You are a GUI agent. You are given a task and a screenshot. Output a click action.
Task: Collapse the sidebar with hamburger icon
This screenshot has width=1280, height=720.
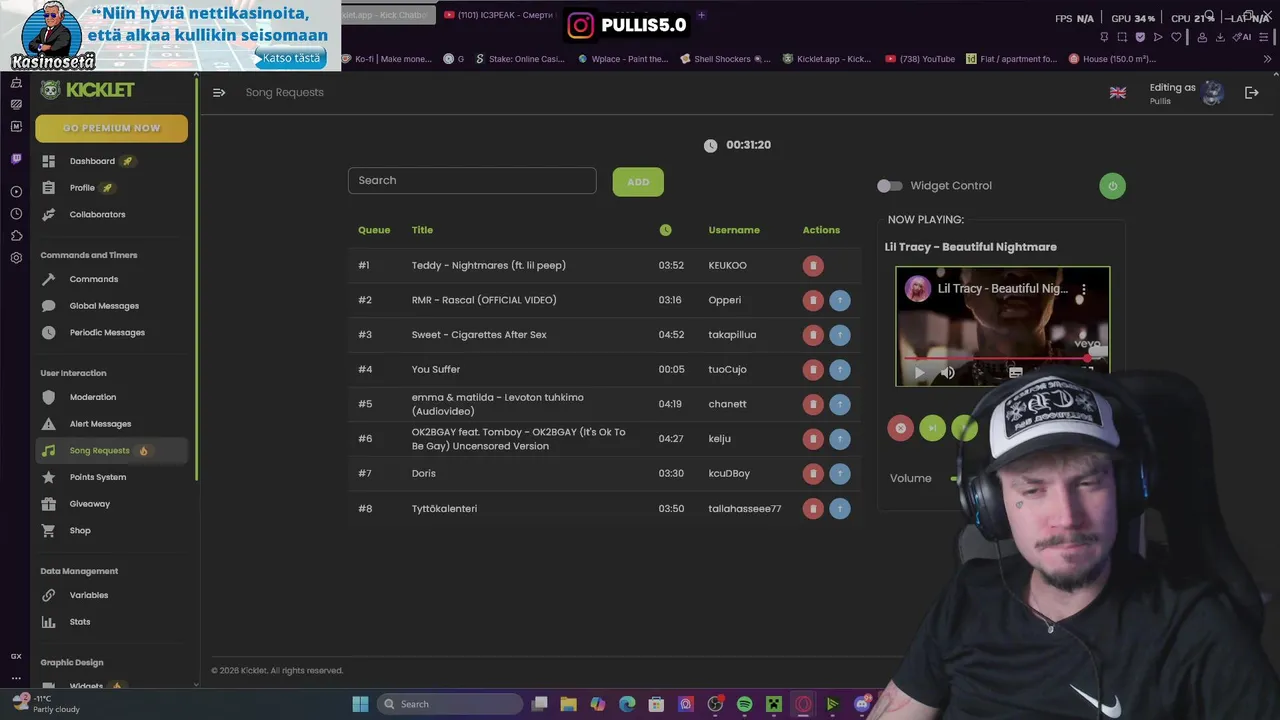point(219,92)
